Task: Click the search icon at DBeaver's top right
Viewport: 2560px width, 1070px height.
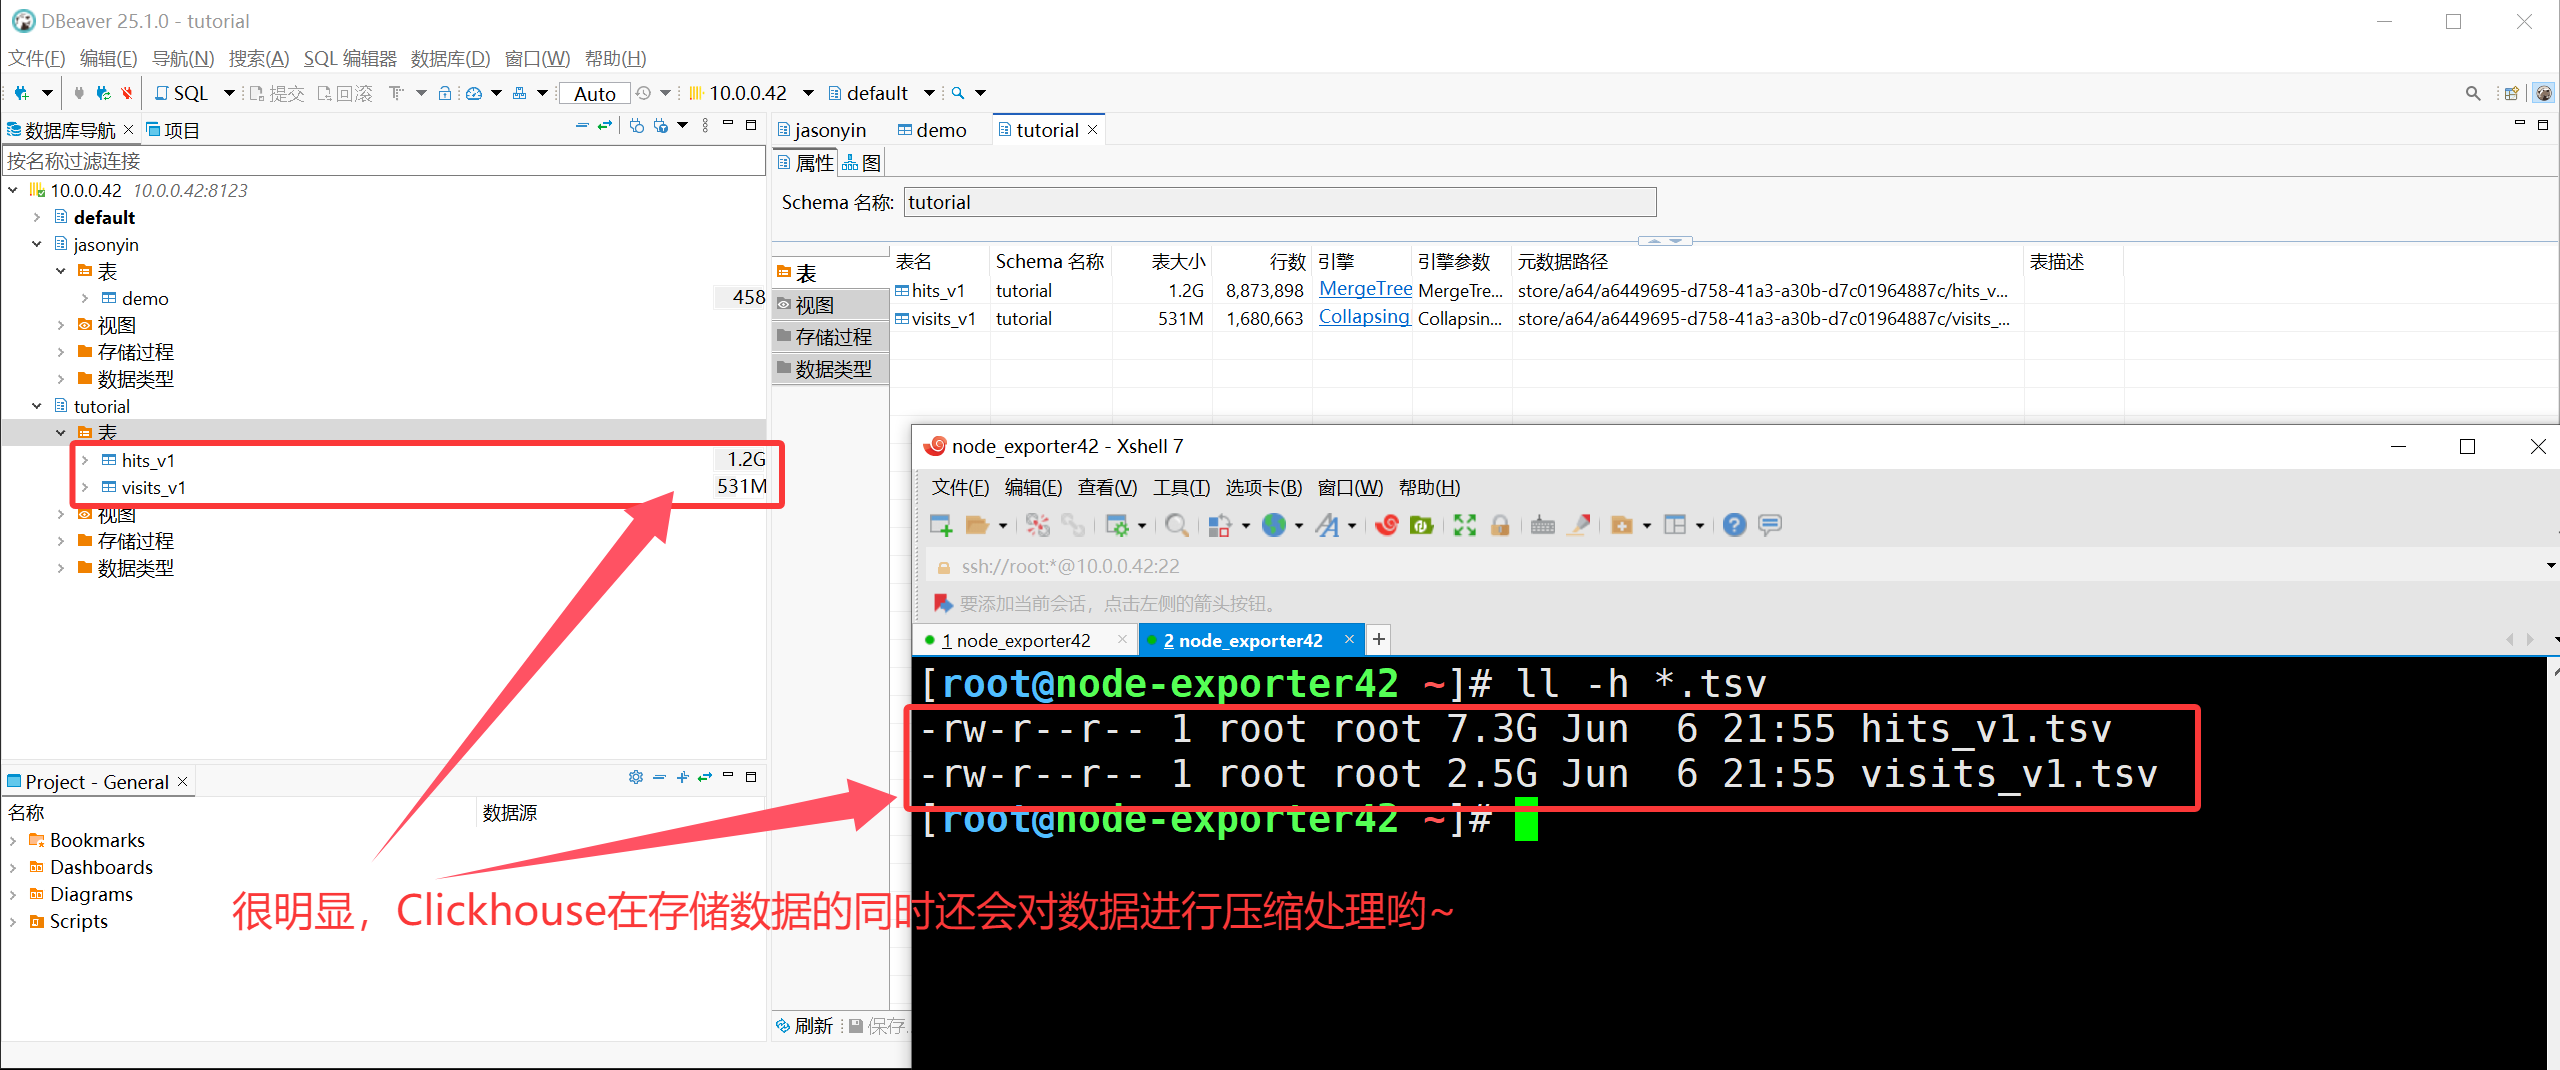Action: pyautogui.click(x=2473, y=93)
